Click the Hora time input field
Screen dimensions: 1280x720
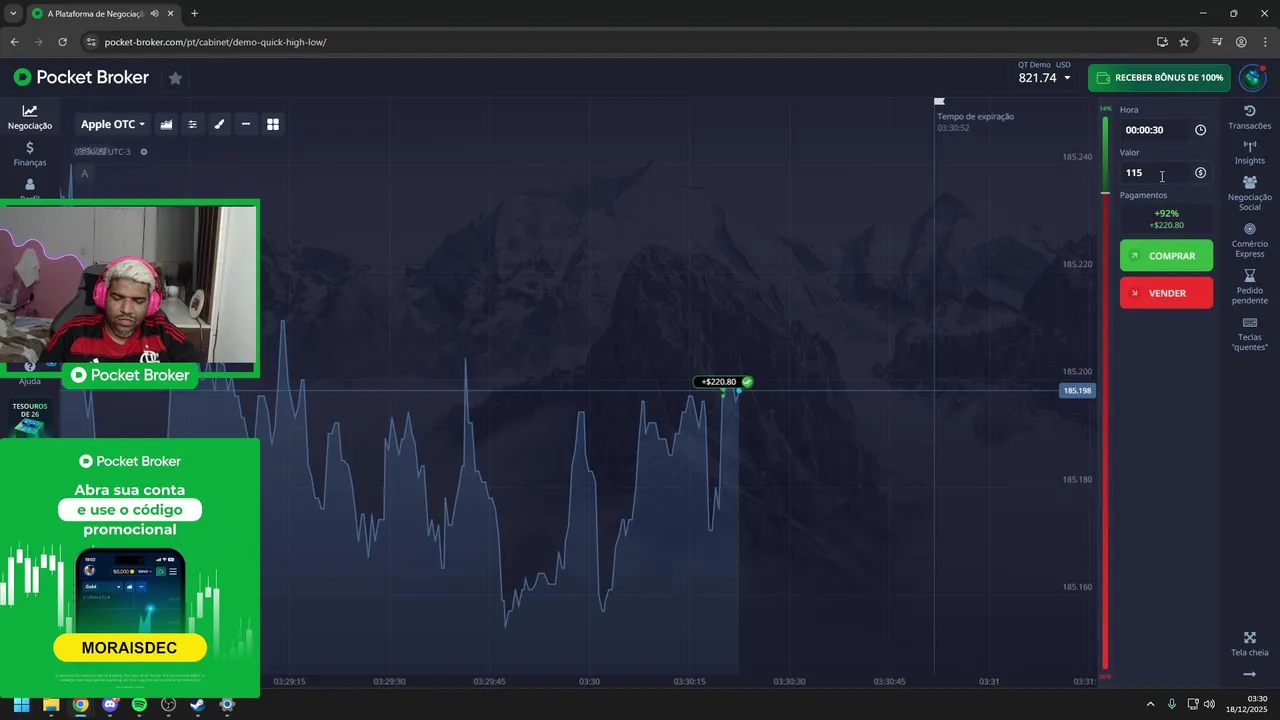coord(1166,130)
